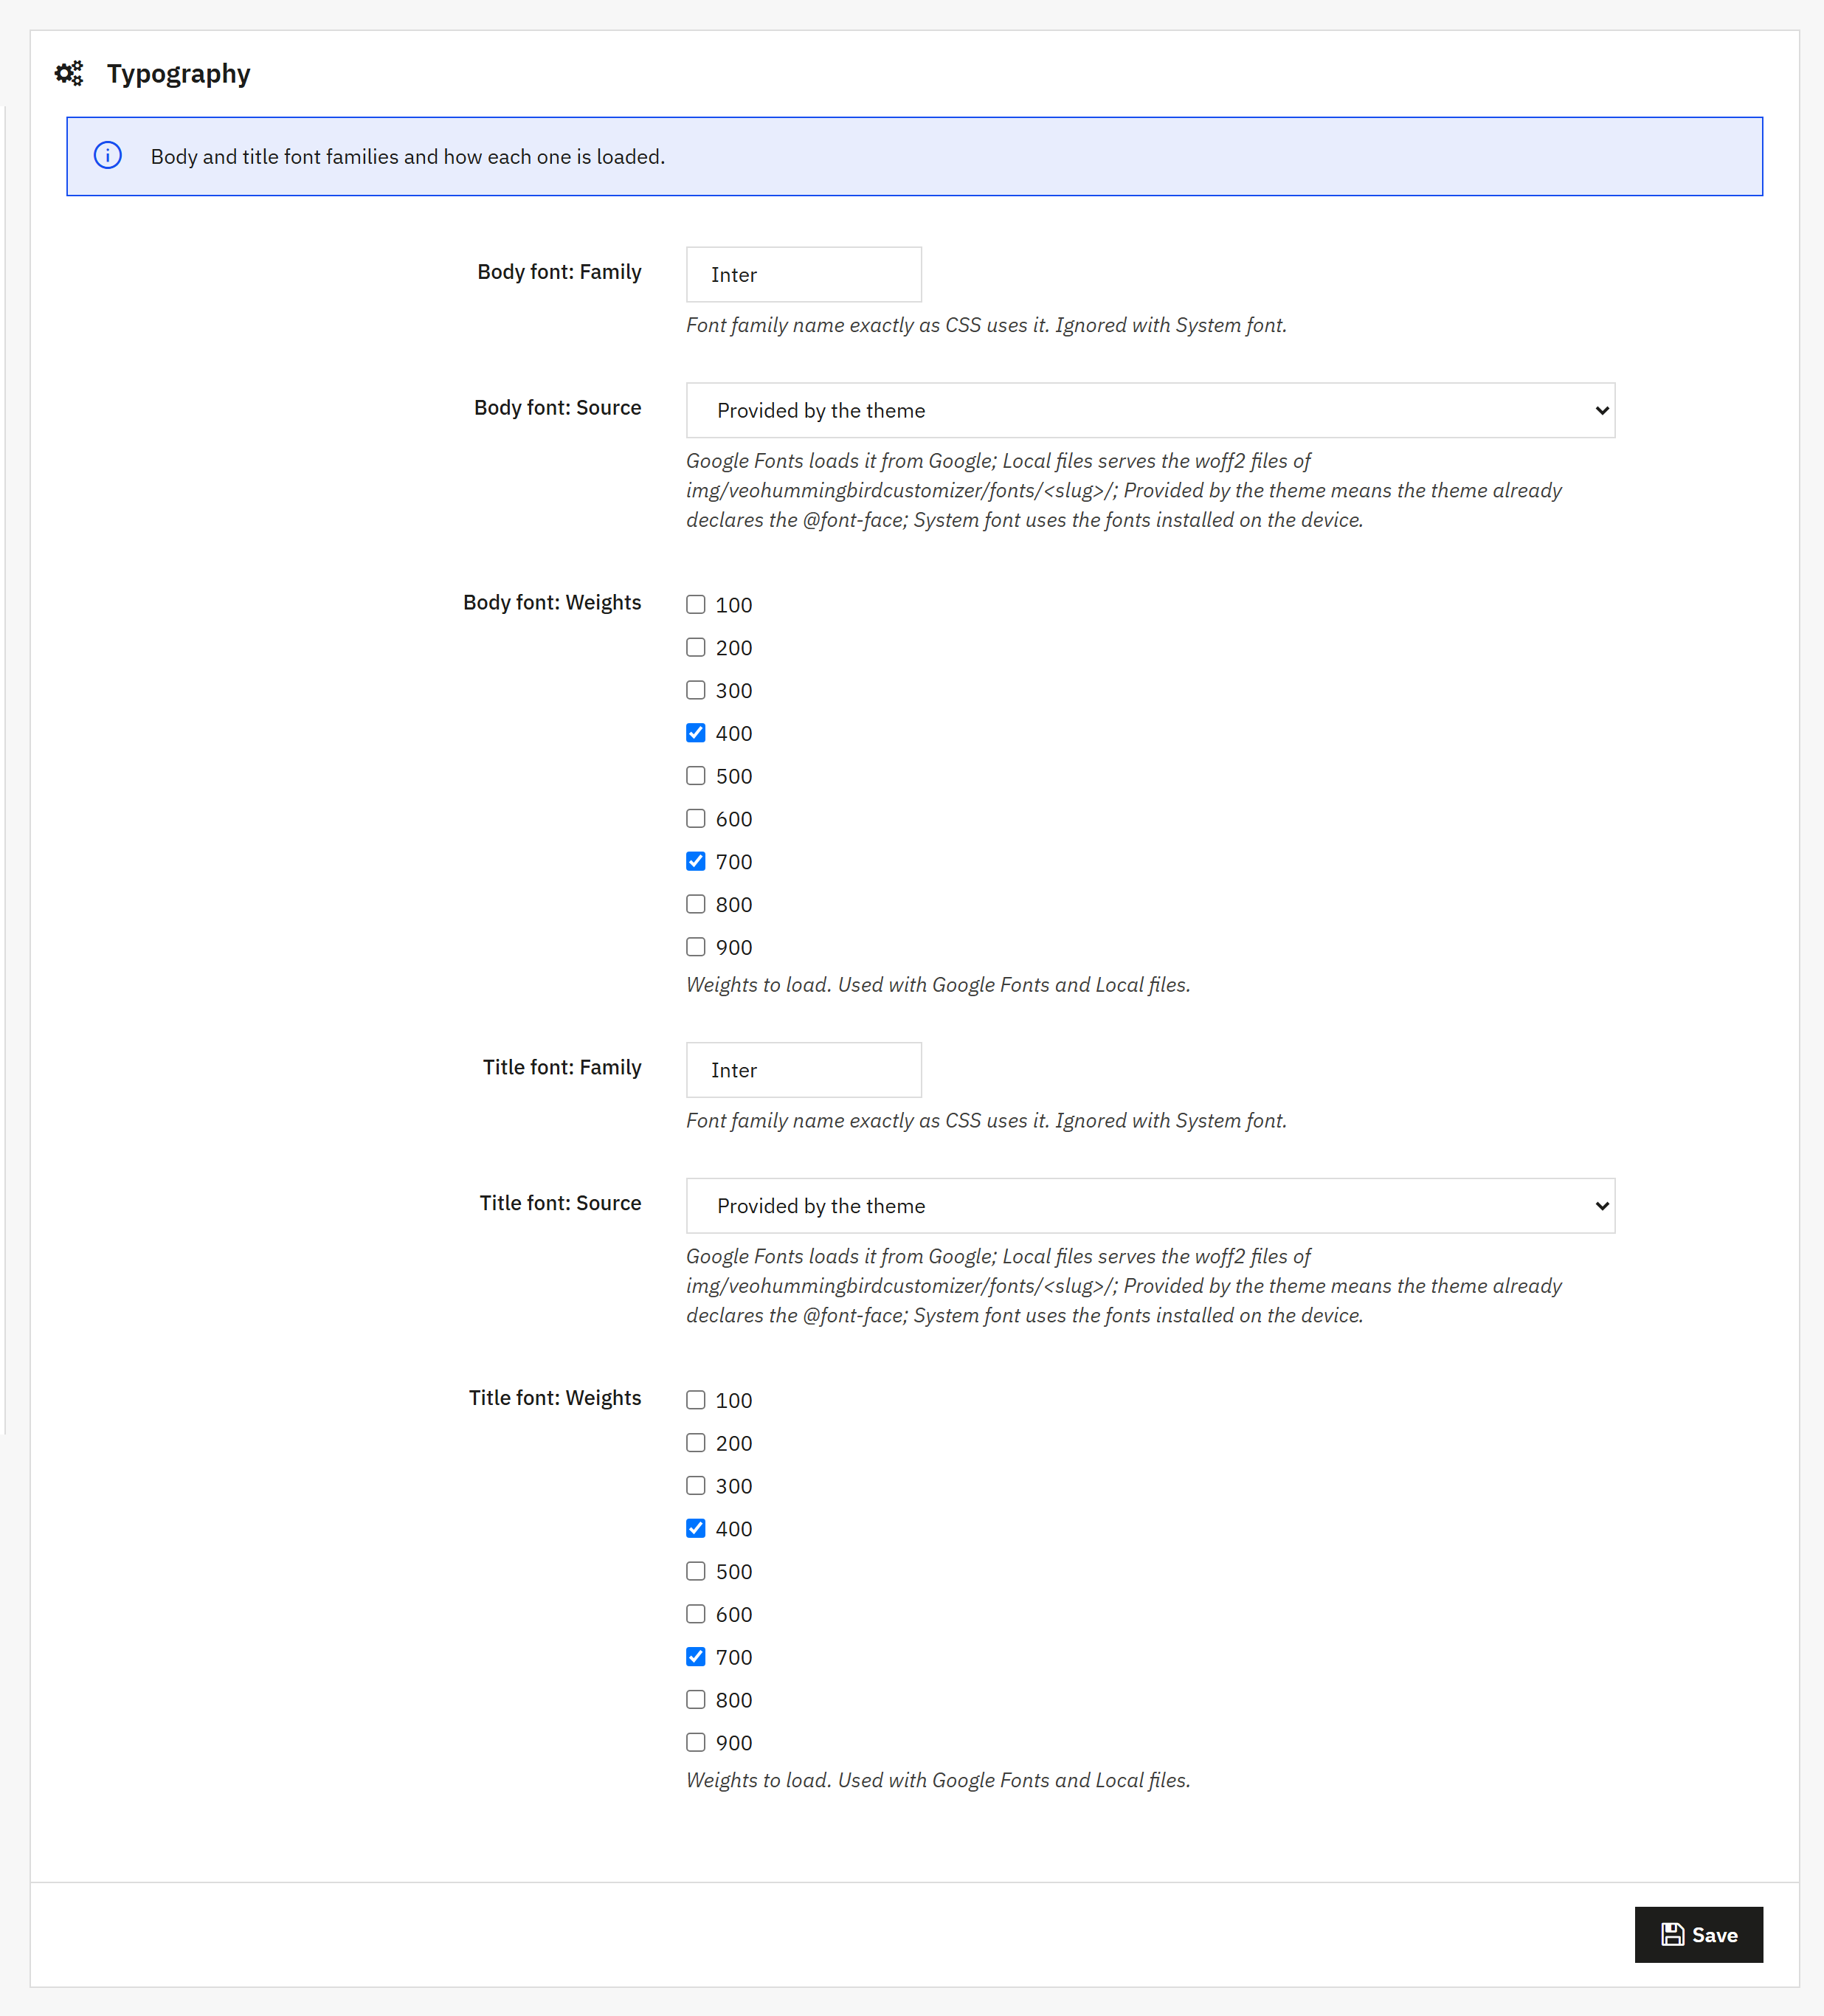Image resolution: width=1824 pixels, height=2016 pixels.
Task: Enable Body font weight 500
Action: [696, 776]
